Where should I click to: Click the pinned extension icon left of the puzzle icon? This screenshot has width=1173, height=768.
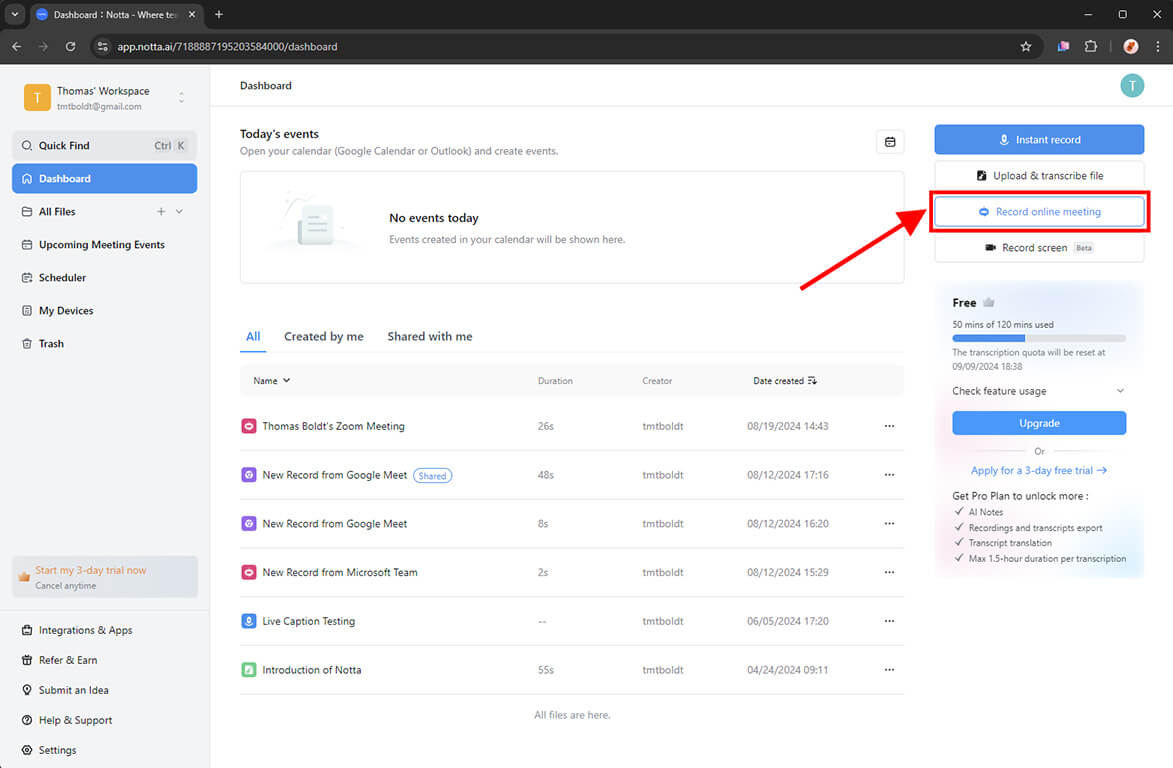click(1063, 46)
